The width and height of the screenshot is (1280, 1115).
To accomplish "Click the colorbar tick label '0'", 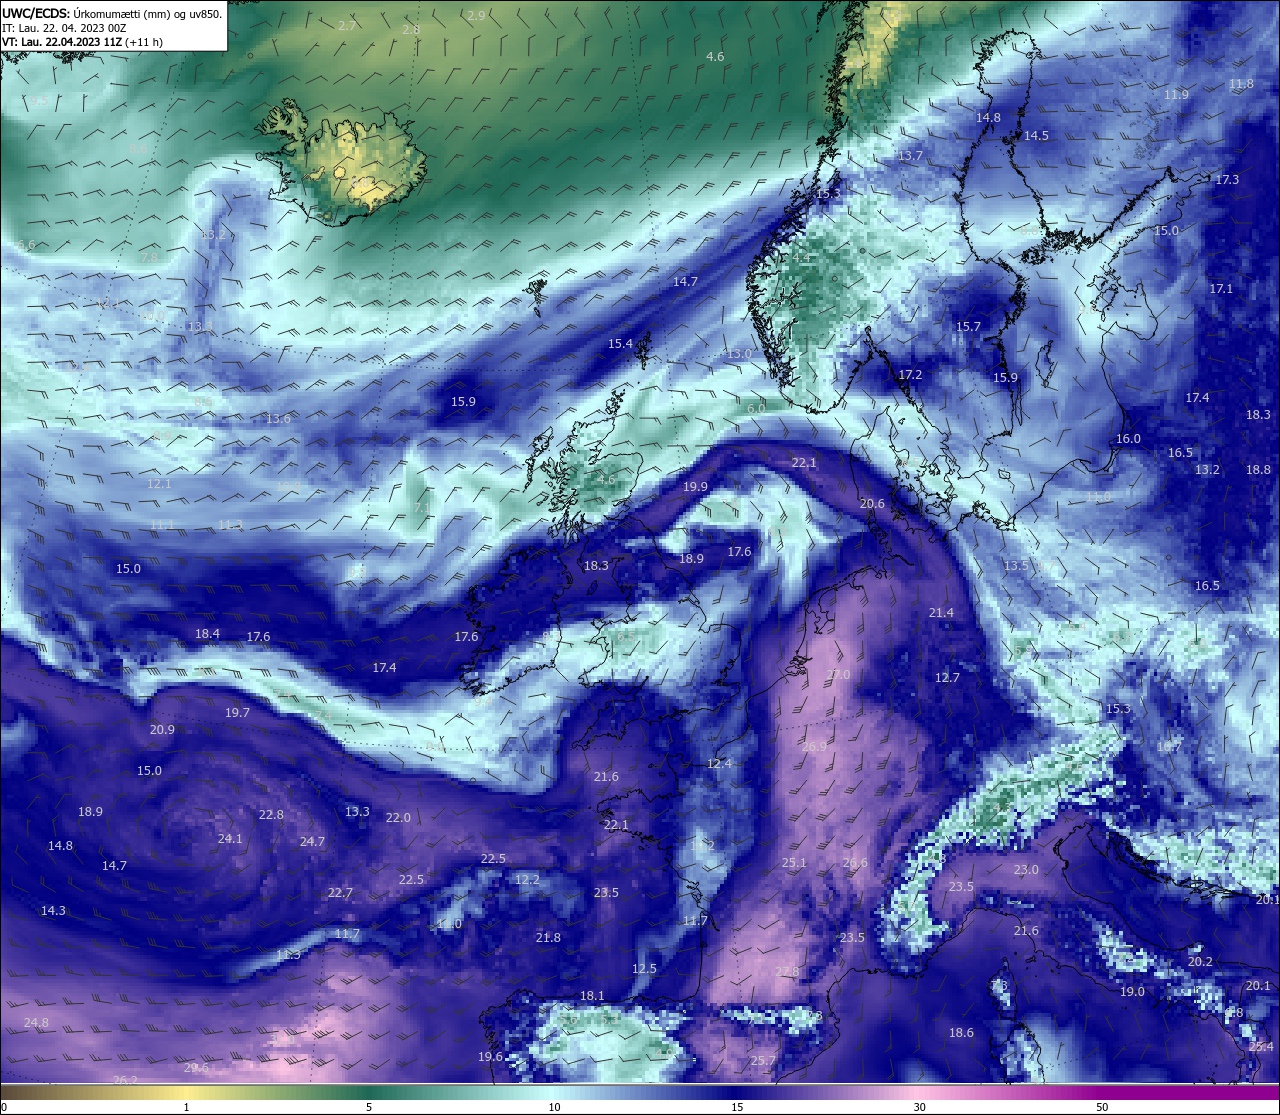I will pyautogui.click(x=4, y=1107).
